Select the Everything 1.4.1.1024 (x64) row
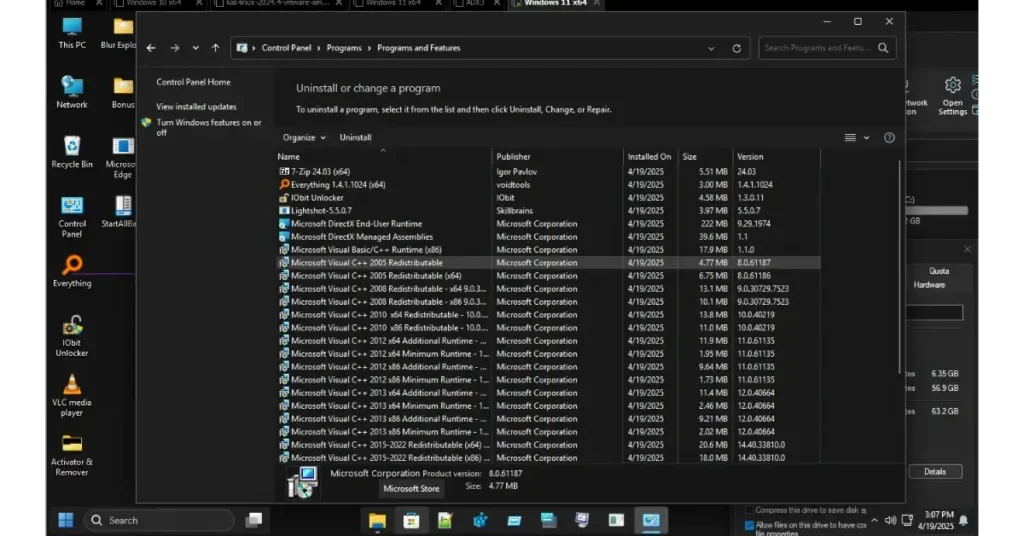Screen dimensions: 1024x536 click(549, 185)
